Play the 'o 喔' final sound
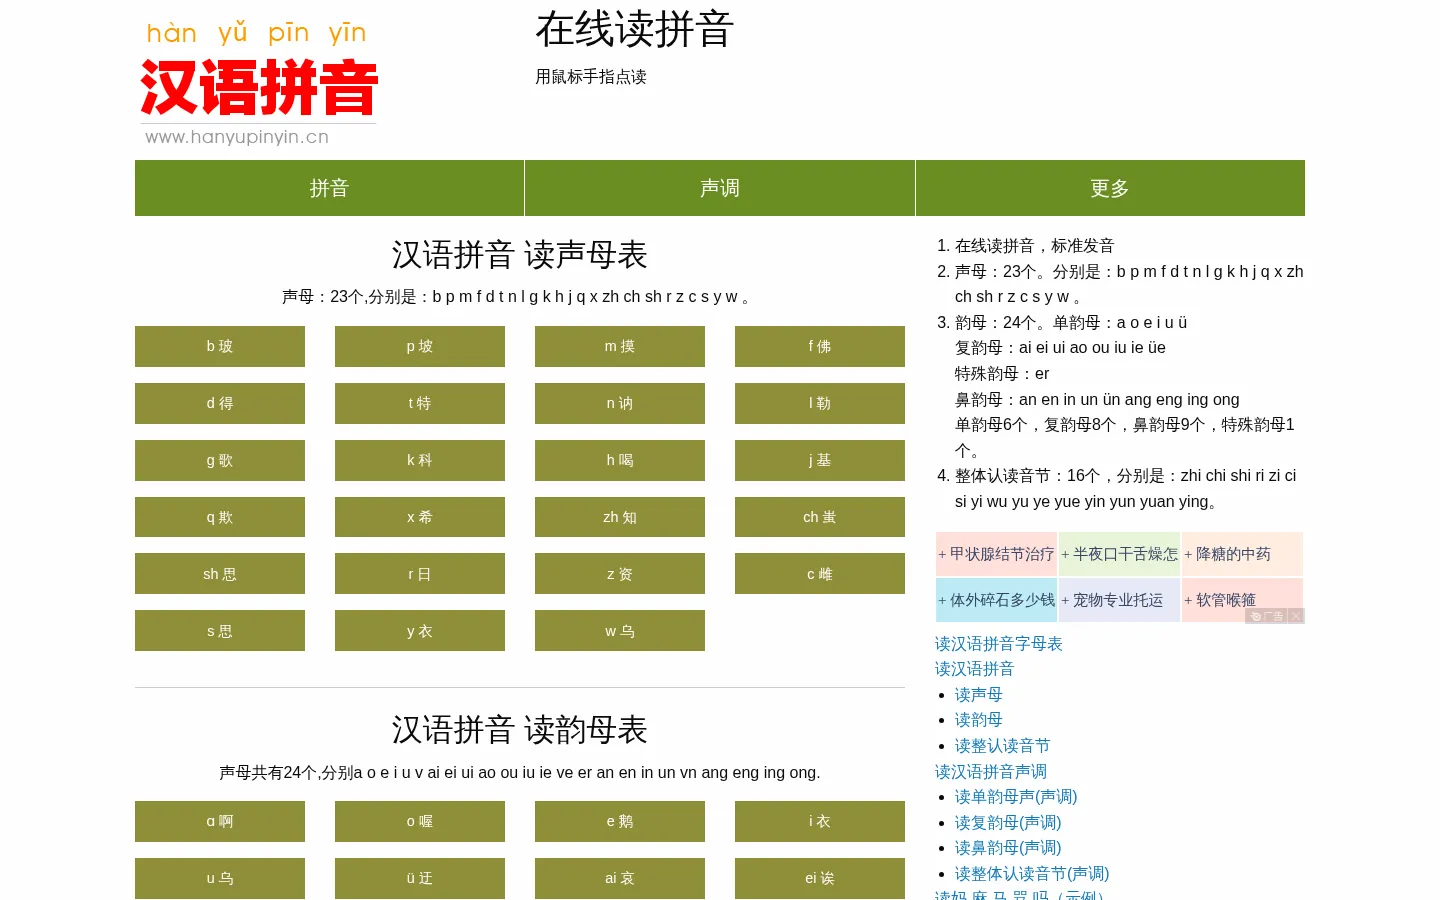The image size is (1440, 900). pyautogui.click(x=420, y=821)
